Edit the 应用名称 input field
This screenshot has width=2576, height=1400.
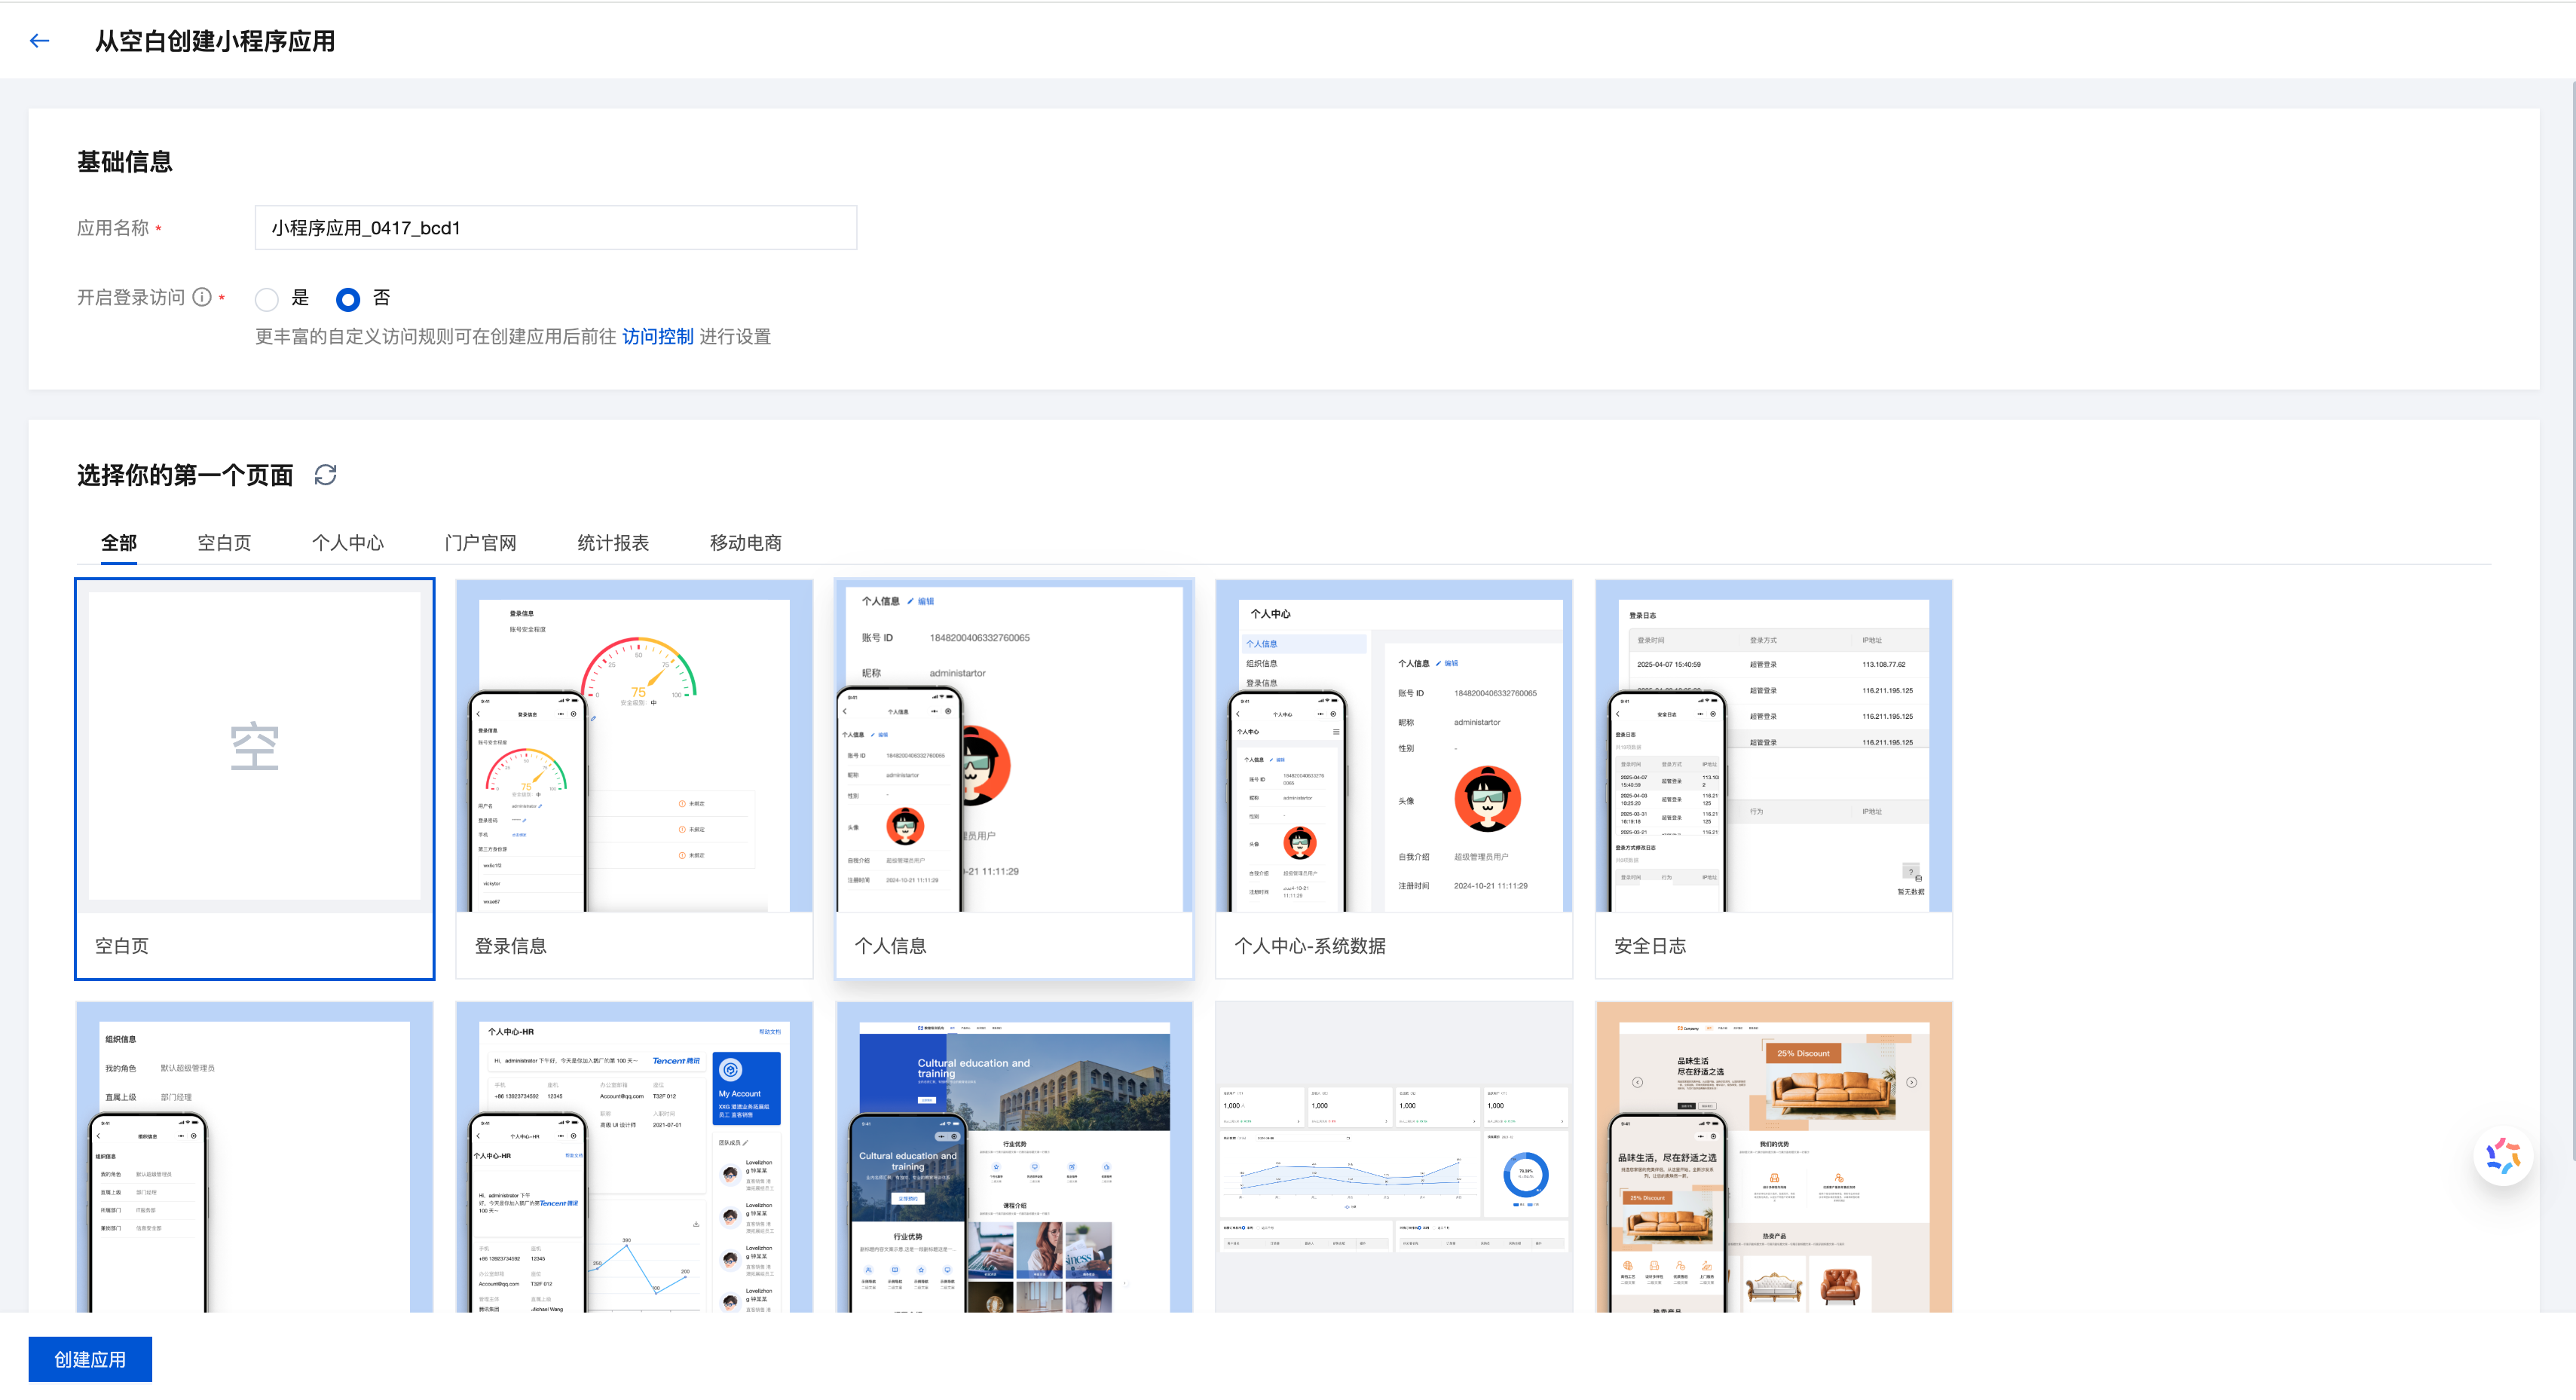click(x=556, y=228)
